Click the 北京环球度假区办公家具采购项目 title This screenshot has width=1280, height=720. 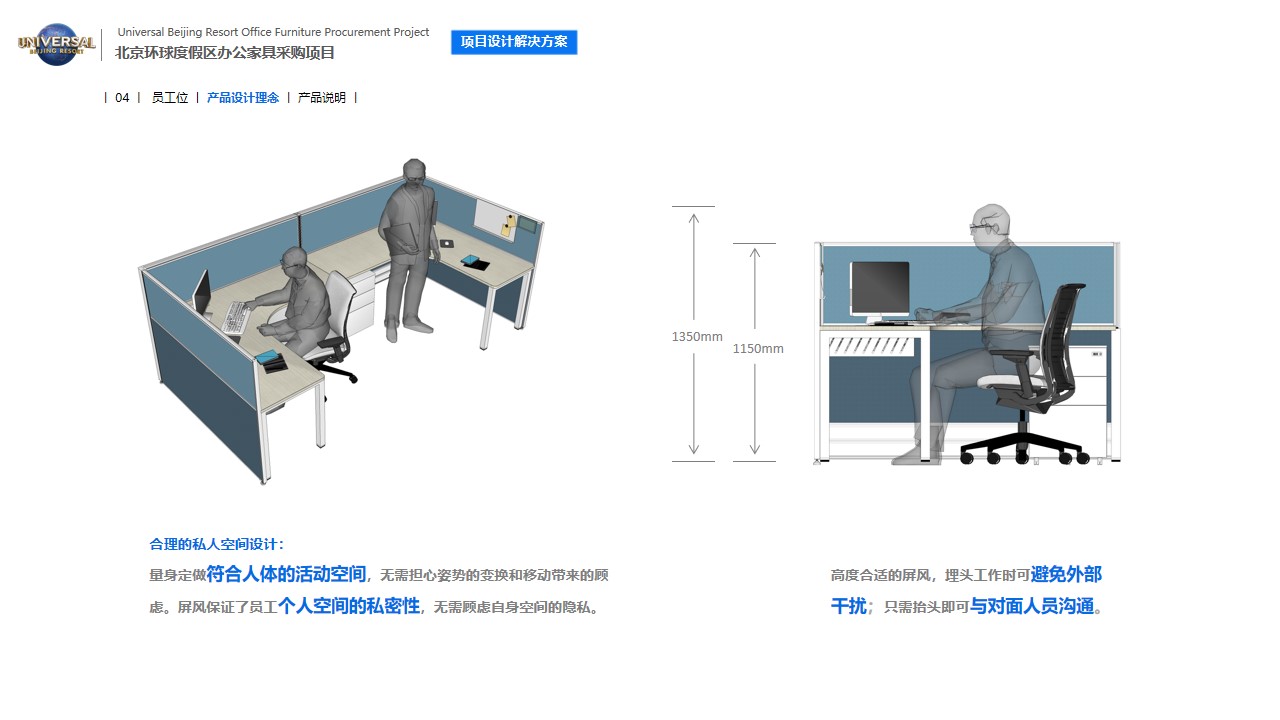[x=225, y=53]
